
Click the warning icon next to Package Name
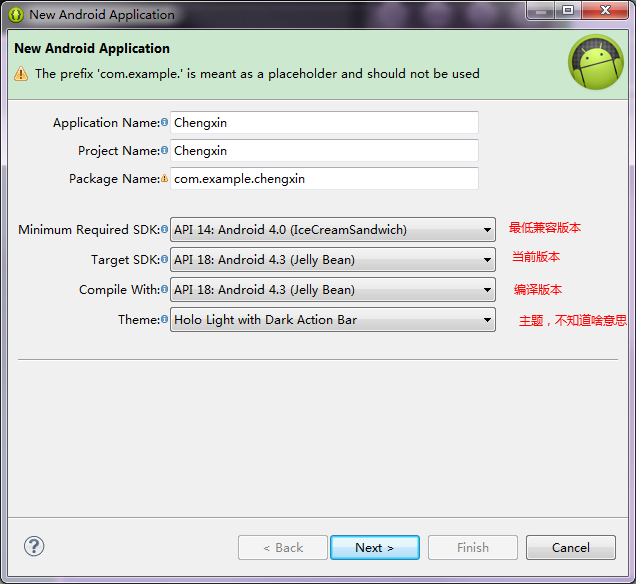tap(164, 178)
